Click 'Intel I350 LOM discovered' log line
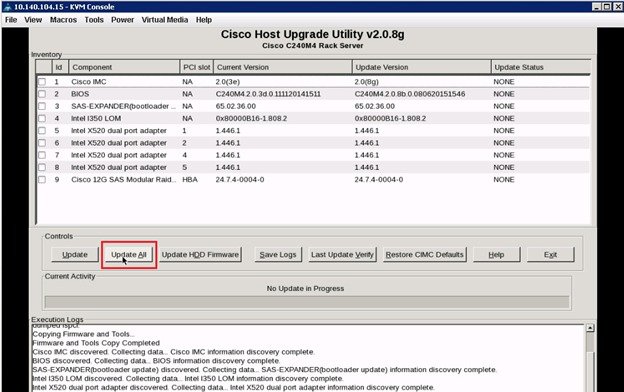This screenshot has height=392, width=624. pyautogui.click(x=188, y=378)
